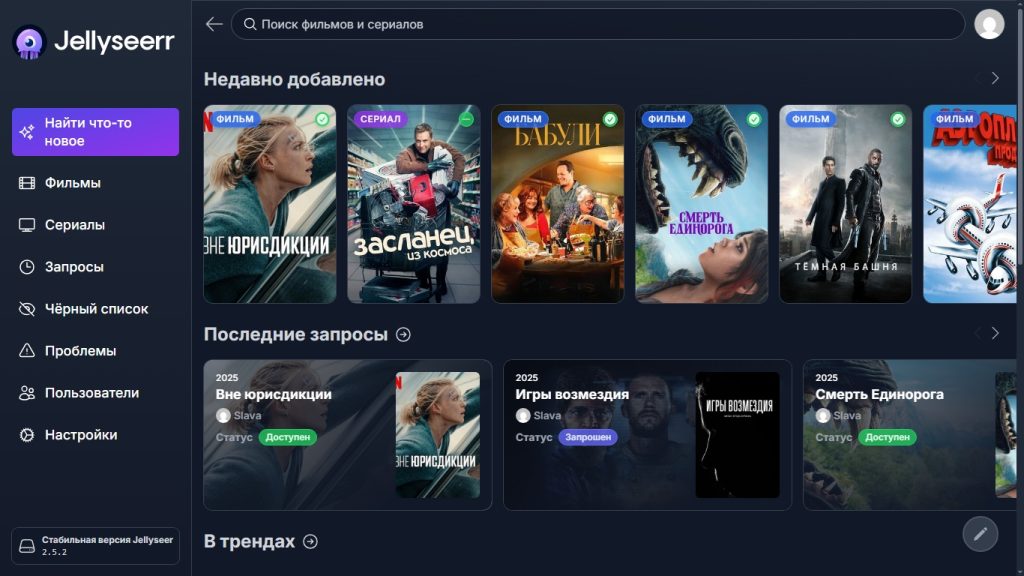The image size is (1024, 576).
Task: Click the partial status badge on Засланец из космоса
Action: 466,119
